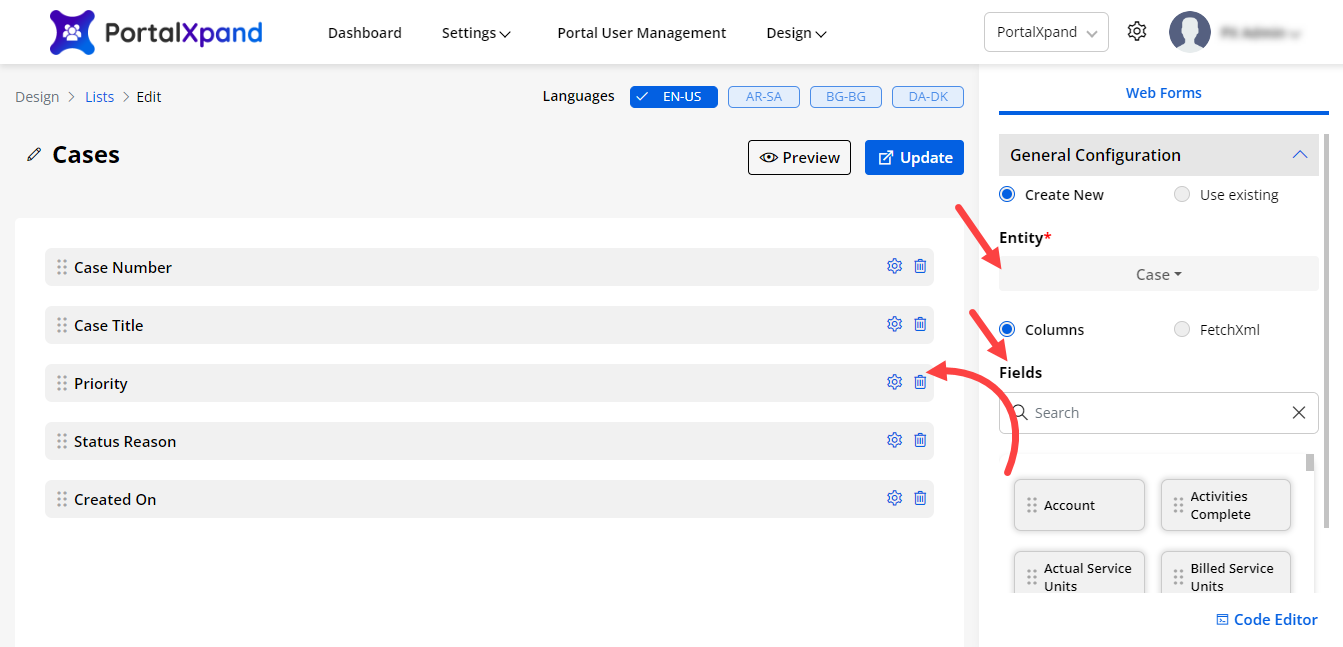Click the Fields search input box
The height and width of the screenshot is (647, 1343).
click(1150, 413)
